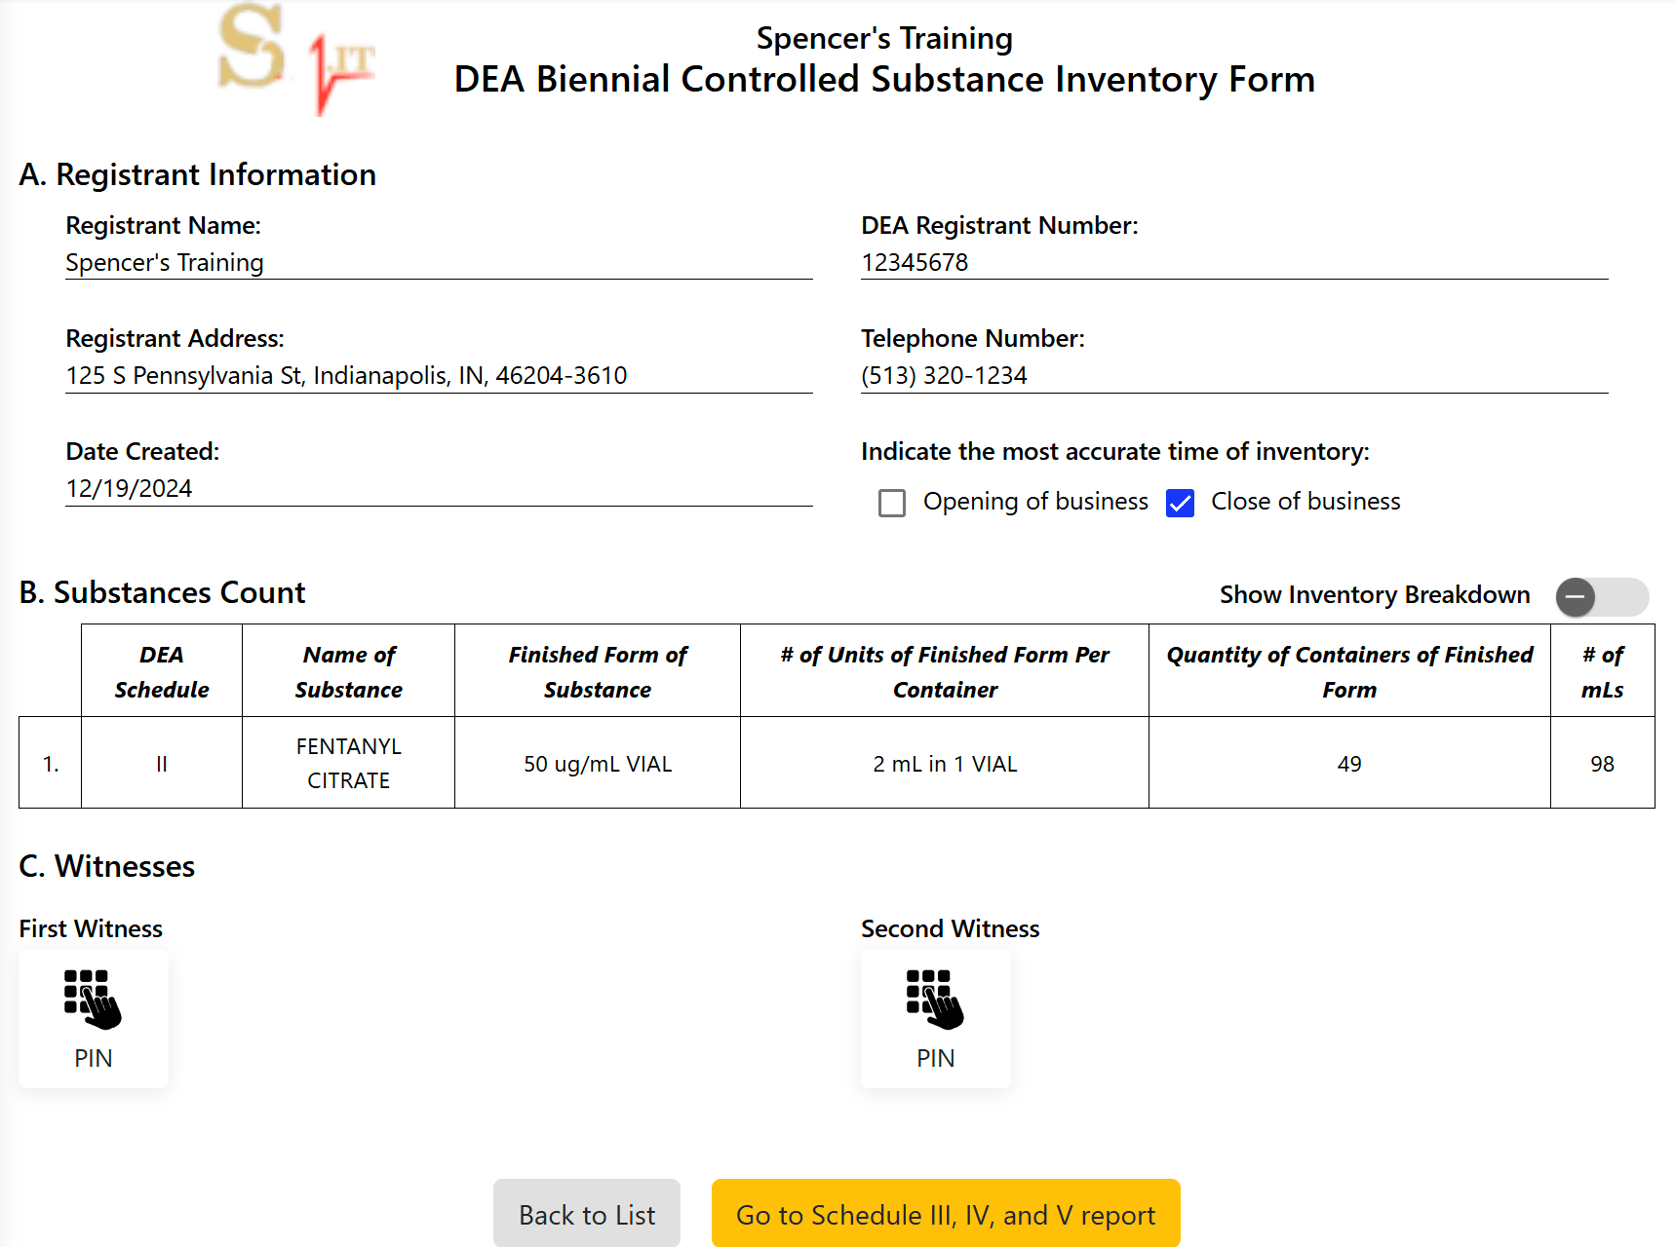Image resolution: width=1675 pixels, height=1247 pixels.
Task: Check the Opening of business checkbox
Action: 892,503
